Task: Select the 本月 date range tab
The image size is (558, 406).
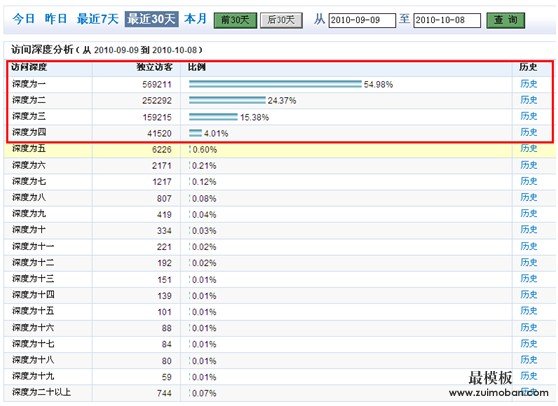Action: (x=195, y=19)
